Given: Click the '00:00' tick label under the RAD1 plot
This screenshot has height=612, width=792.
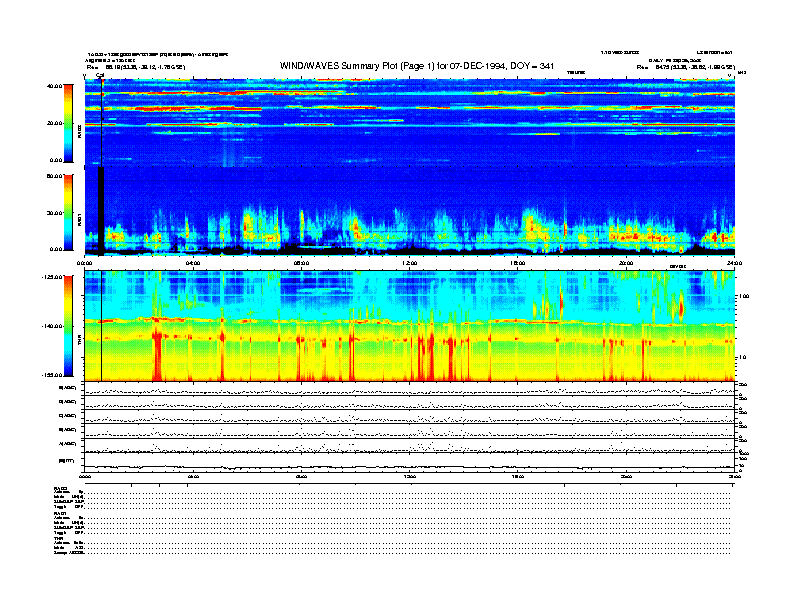Looking at the screenshot, I should click(84, 263).
